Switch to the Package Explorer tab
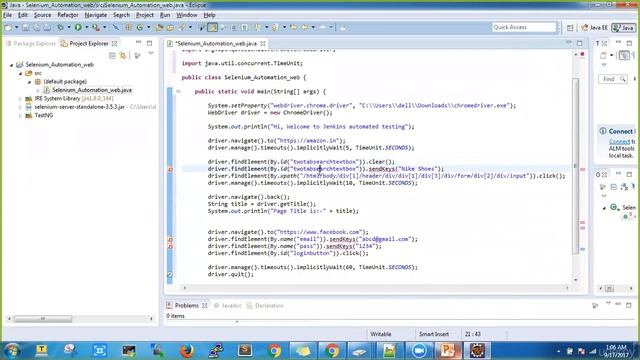The width and height of the screenshot is (640, 360). [31, 43]
